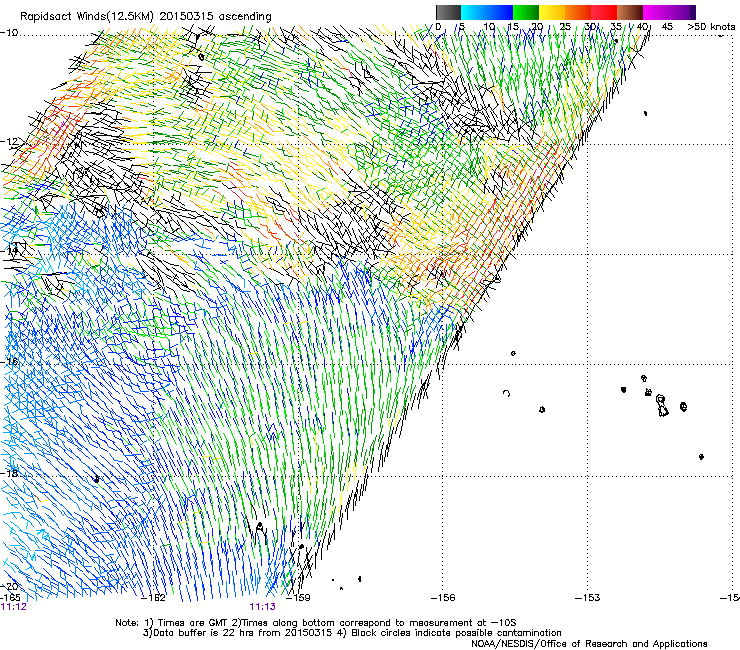
Task: Select the green 15-20 knots legend swatch
Action: (x=526, y=12)
